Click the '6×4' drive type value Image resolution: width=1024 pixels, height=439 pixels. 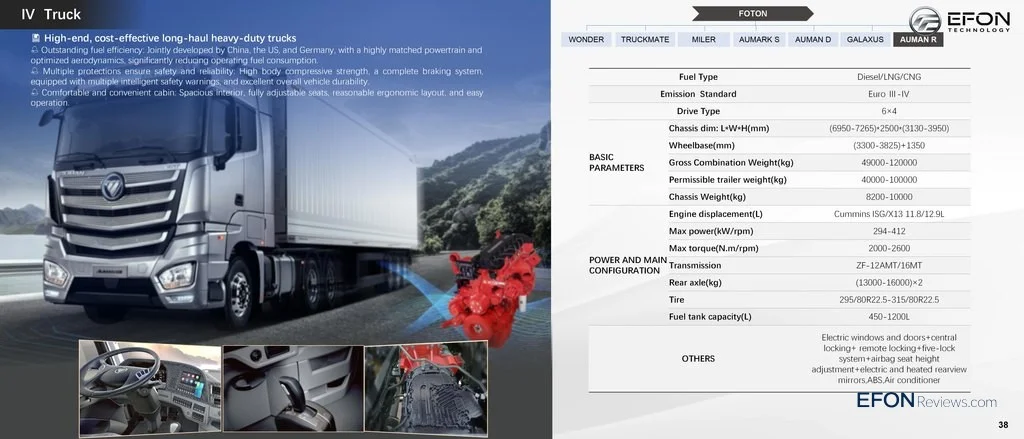click(x=889, y=111)
